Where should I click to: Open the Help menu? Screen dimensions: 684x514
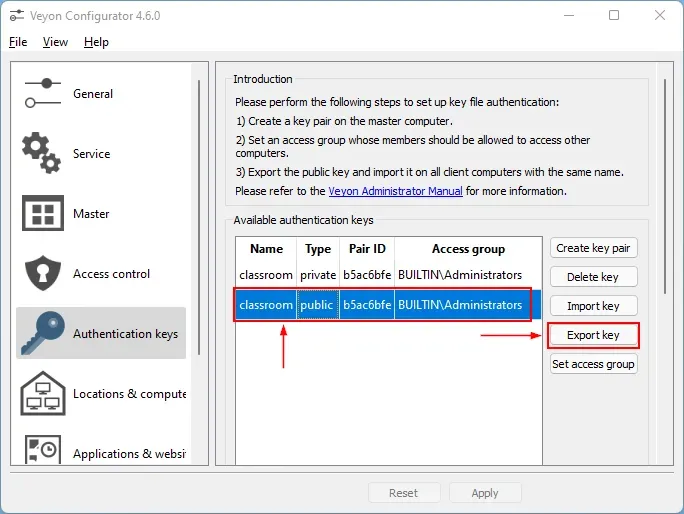click(x=96, y=42)
